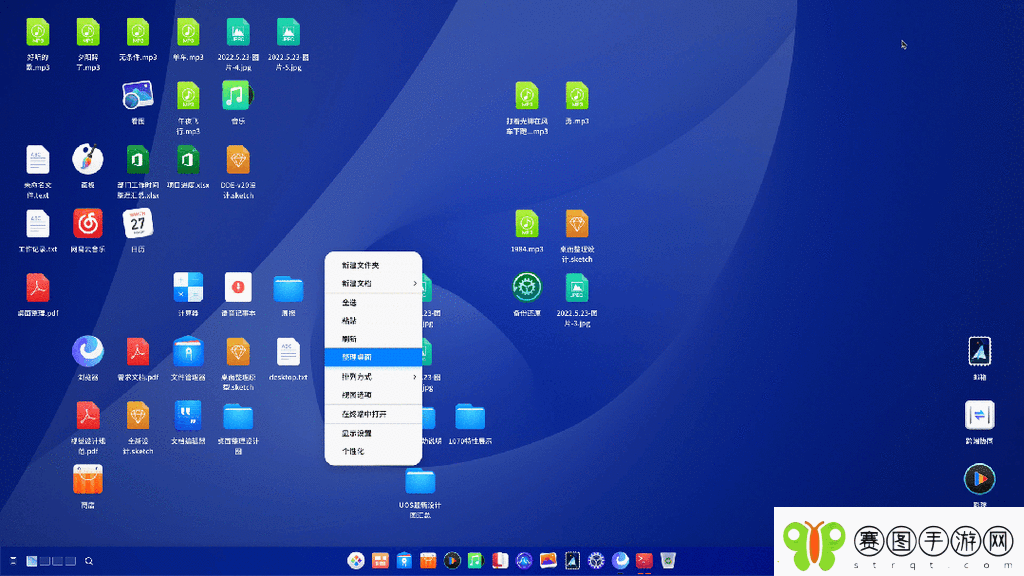The image size is (1024, 576).
Task: Expand the 新建文档 submenu arrow
Action: pyautogui.click(x=415, y=283)
